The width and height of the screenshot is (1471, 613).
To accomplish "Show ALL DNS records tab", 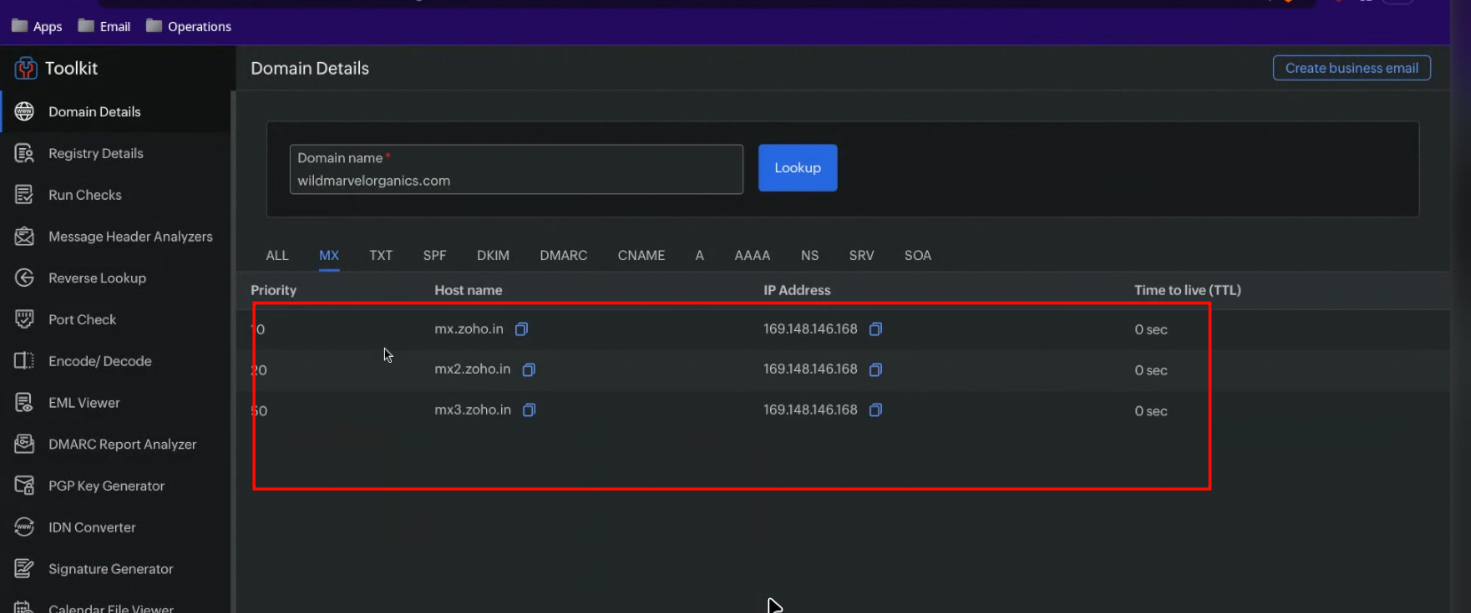I will tap(277, 256).
